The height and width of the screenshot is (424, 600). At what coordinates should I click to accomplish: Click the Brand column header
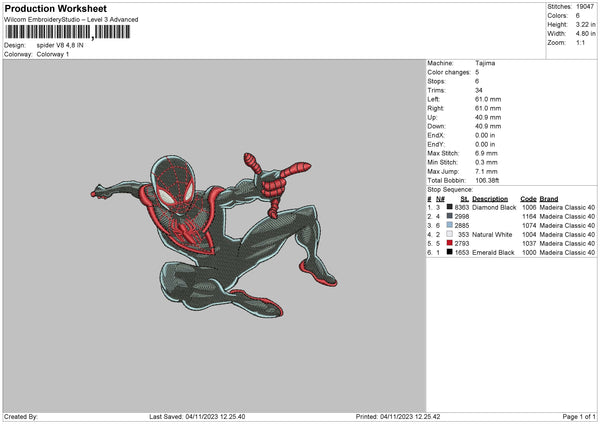(x=550, y=198)
